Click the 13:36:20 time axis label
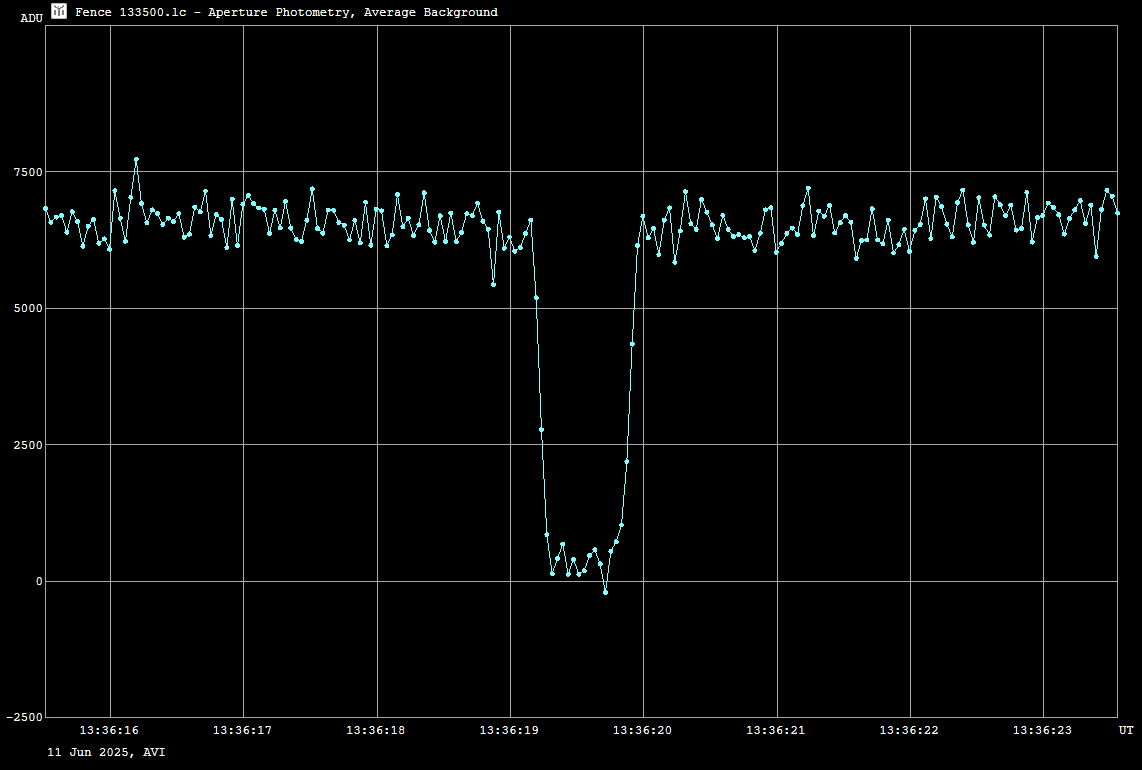Image resolution: width=1142 pixels, height=770 pixels. [643, 731]
